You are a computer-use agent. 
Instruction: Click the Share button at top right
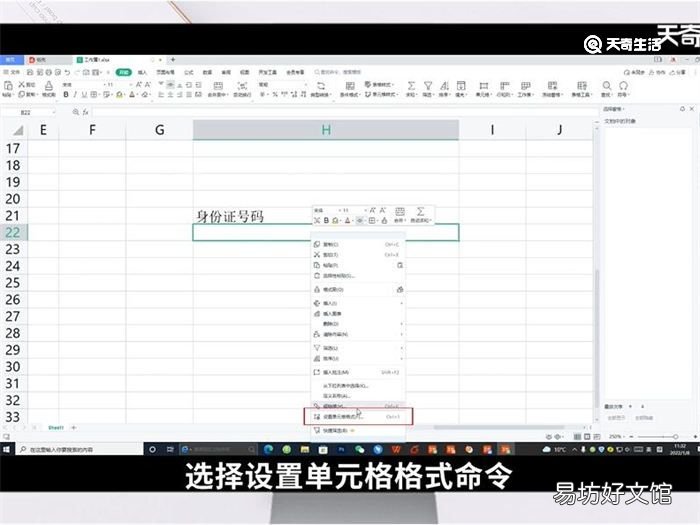(x=677, y=72)
